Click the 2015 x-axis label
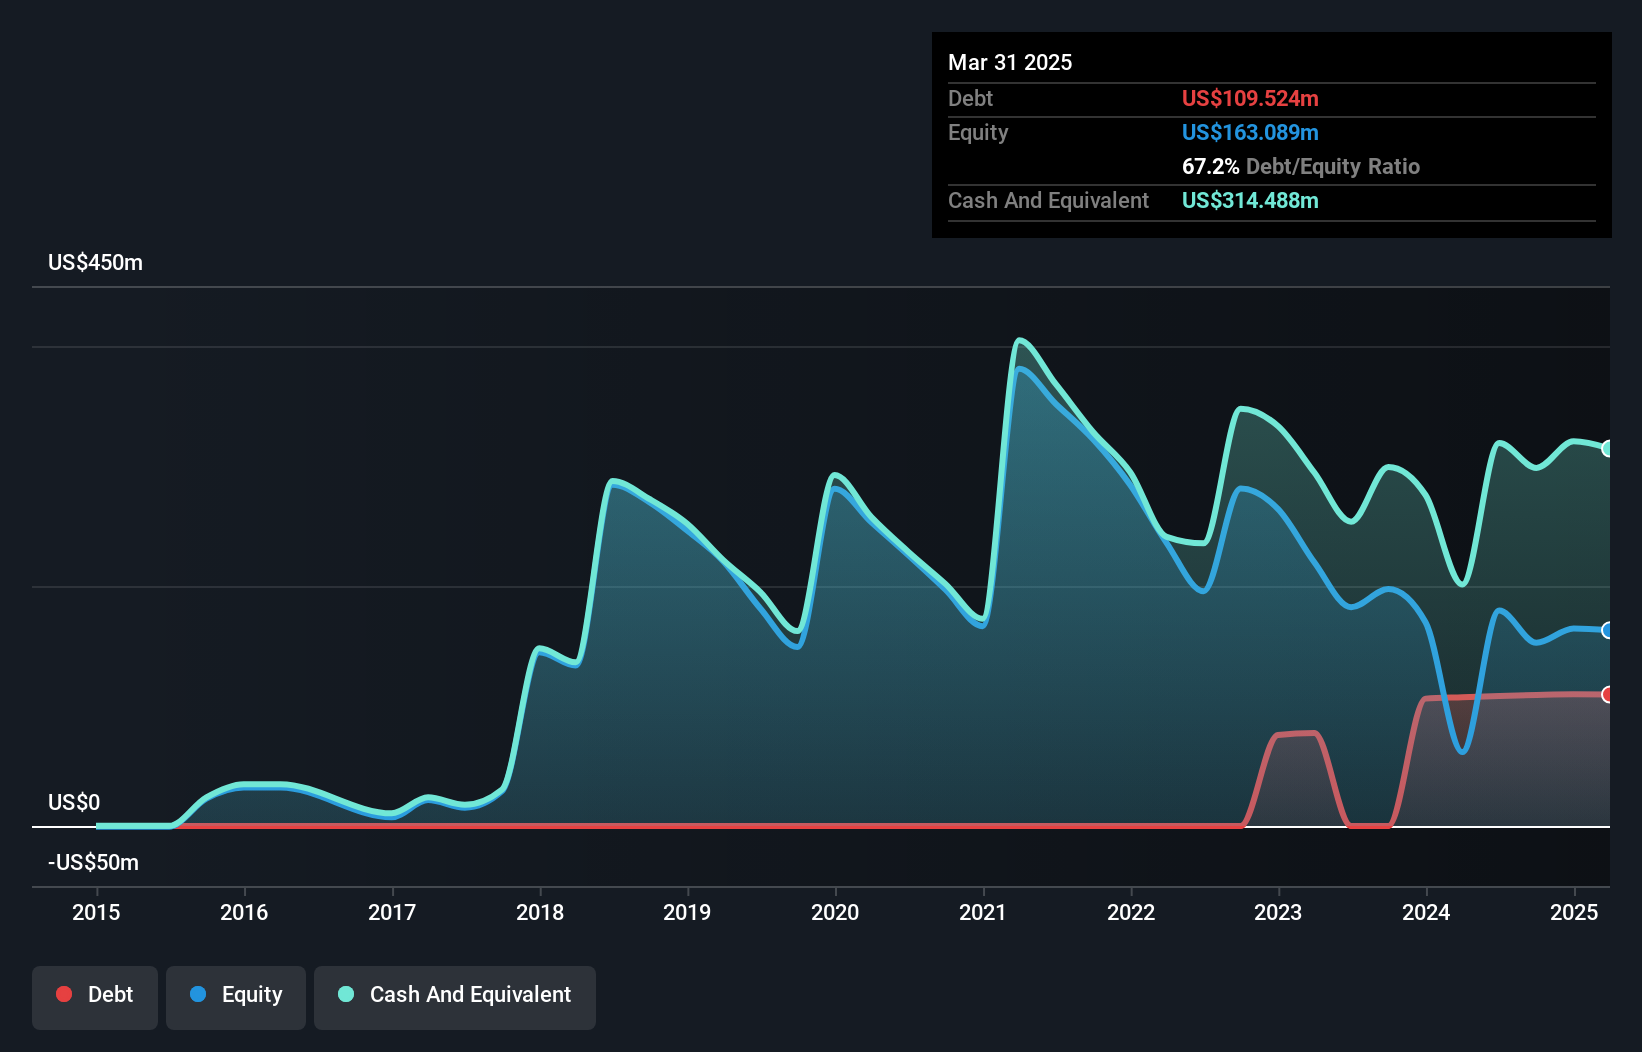The width and height of the screenshot is (1642, 1052). (96, 912)
